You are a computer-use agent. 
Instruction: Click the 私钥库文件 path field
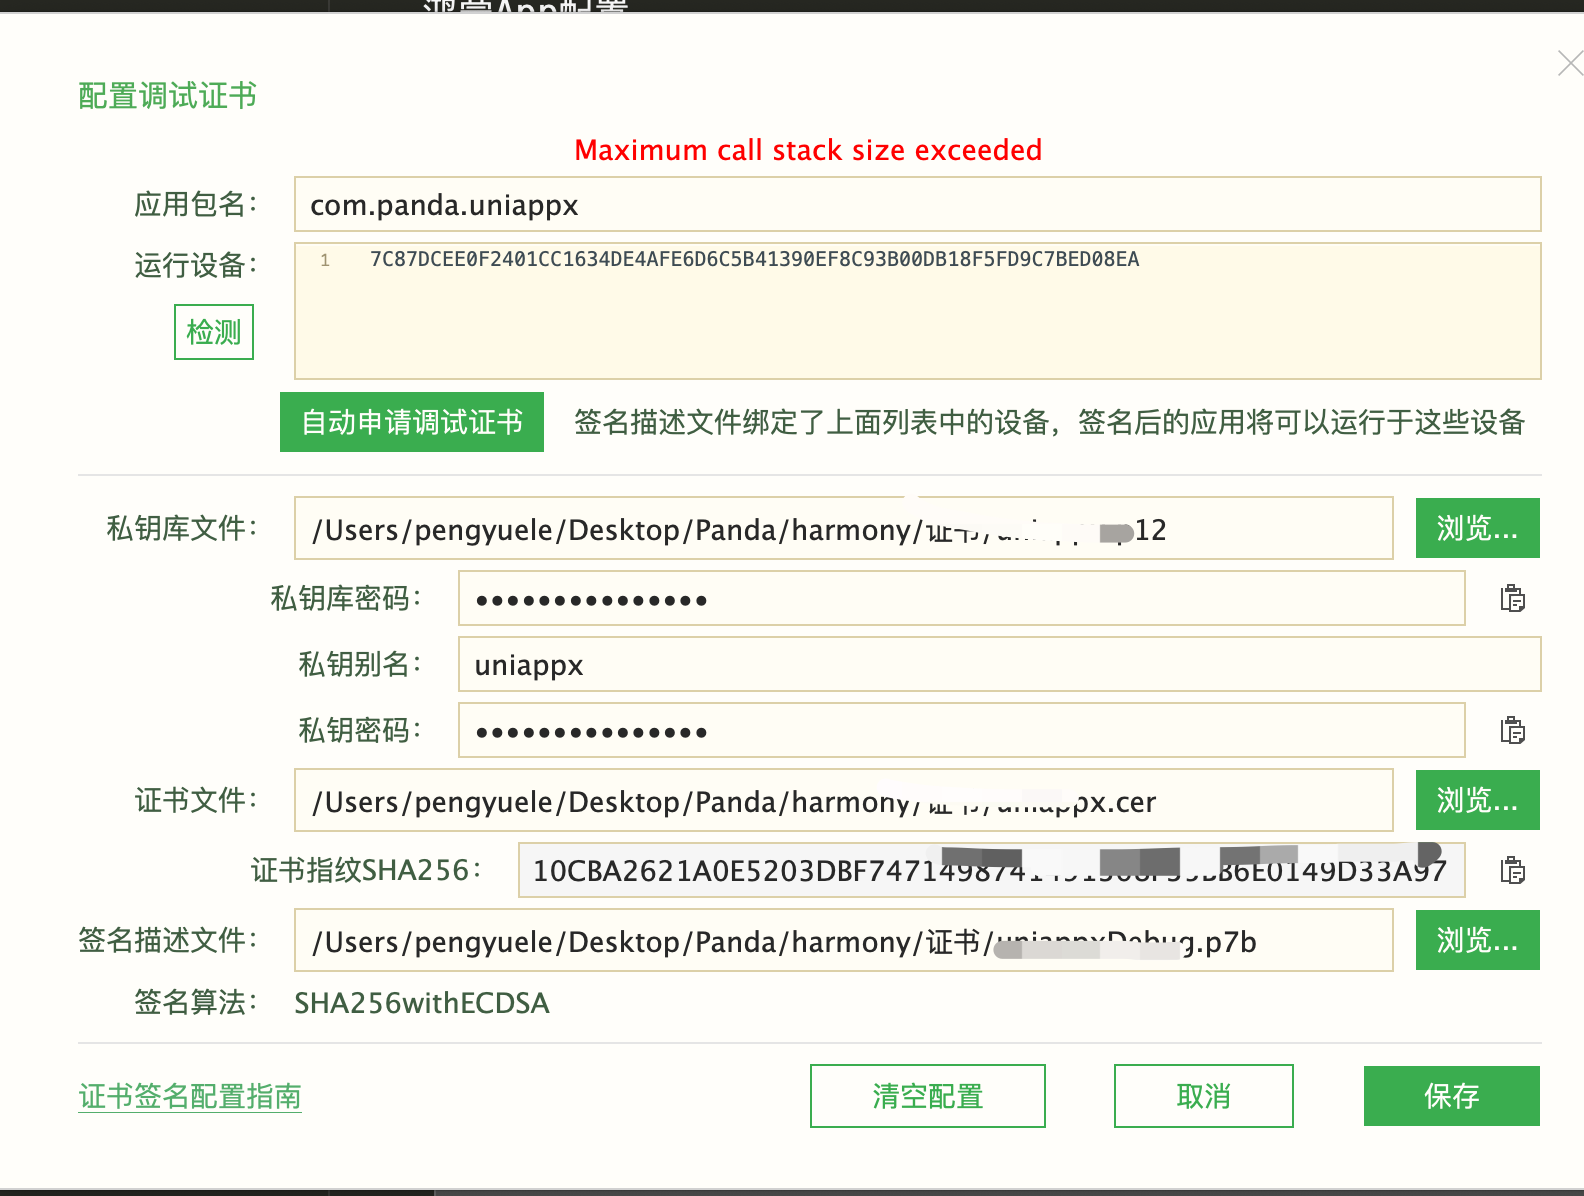click(843, 529)
